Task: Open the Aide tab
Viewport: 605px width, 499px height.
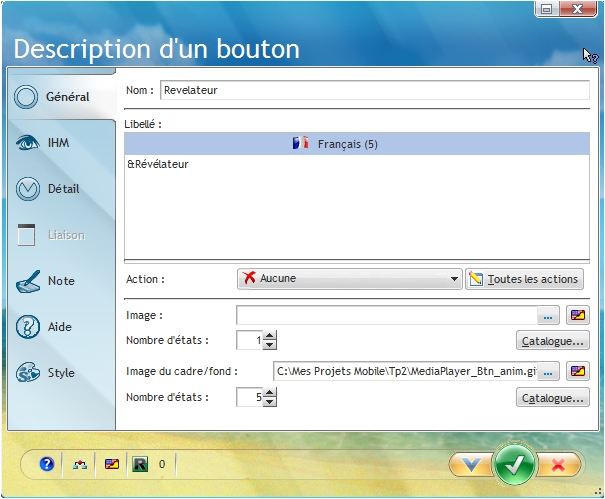Action: coord(62,326)
